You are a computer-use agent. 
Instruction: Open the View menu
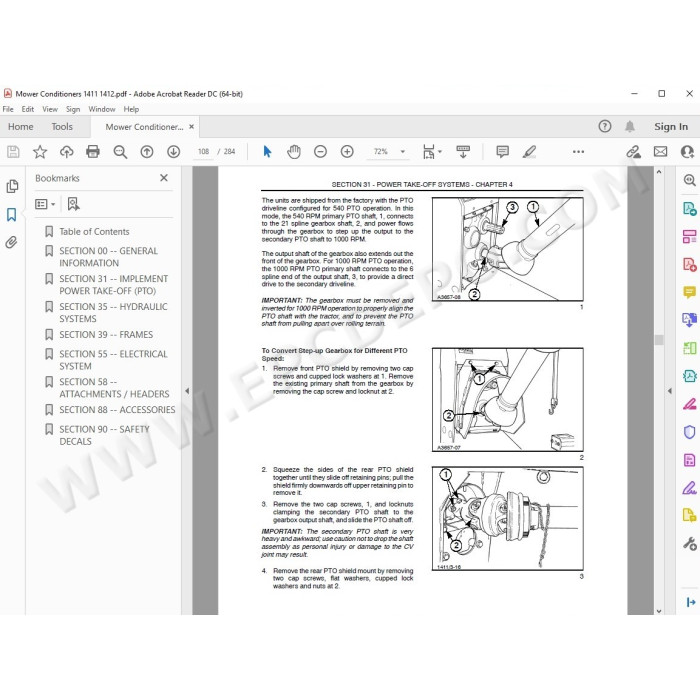50,109
